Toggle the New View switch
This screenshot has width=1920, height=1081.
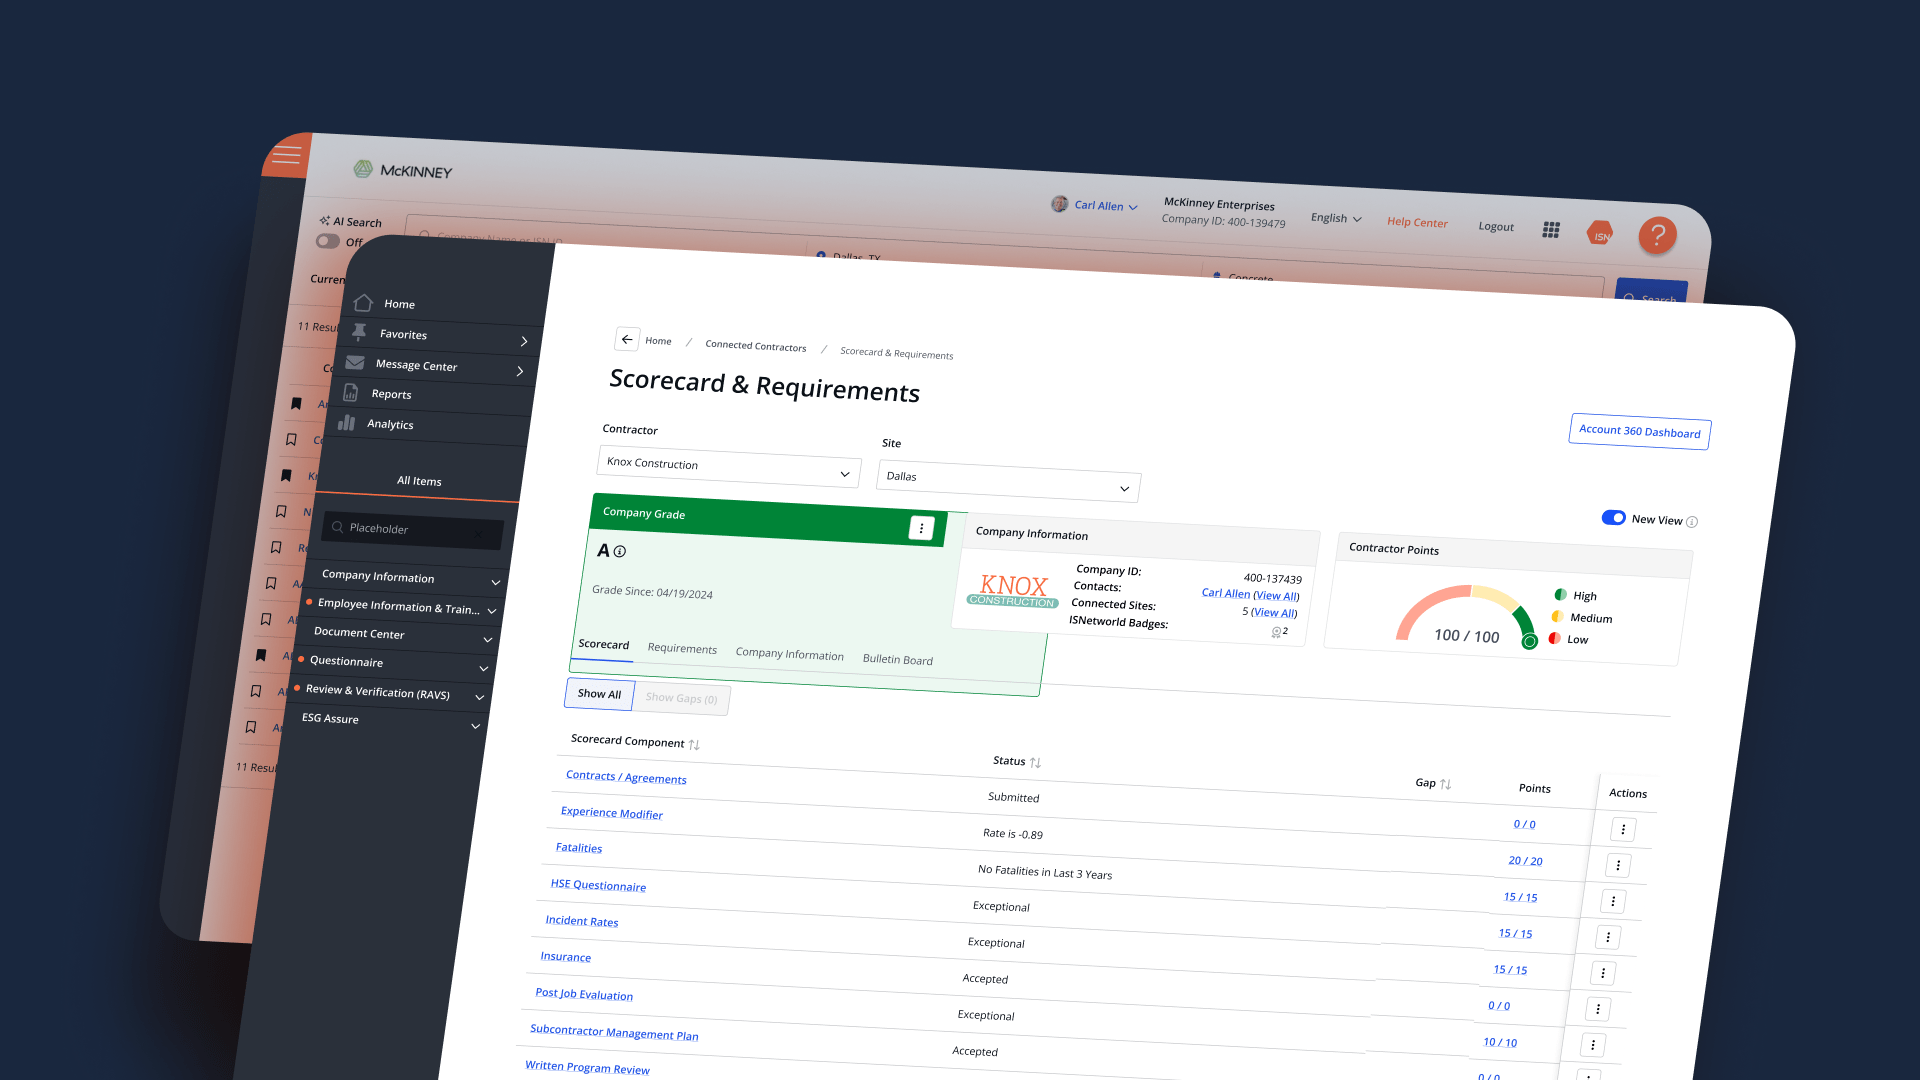pyautogui.click(x=1613, y=518)
